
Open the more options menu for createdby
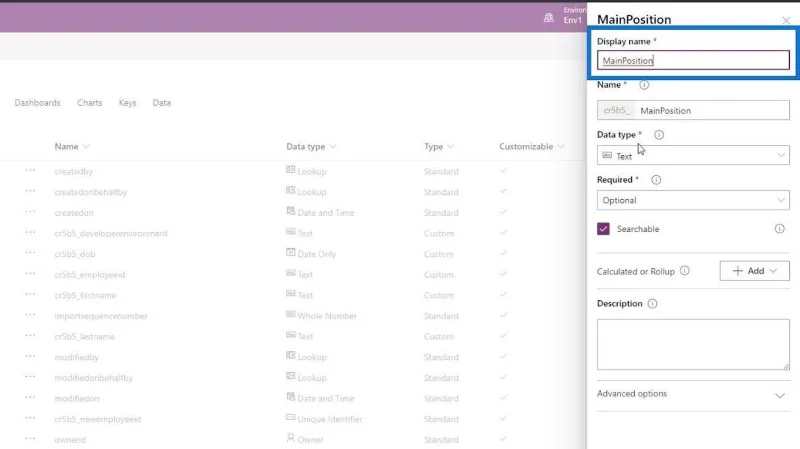30,170
